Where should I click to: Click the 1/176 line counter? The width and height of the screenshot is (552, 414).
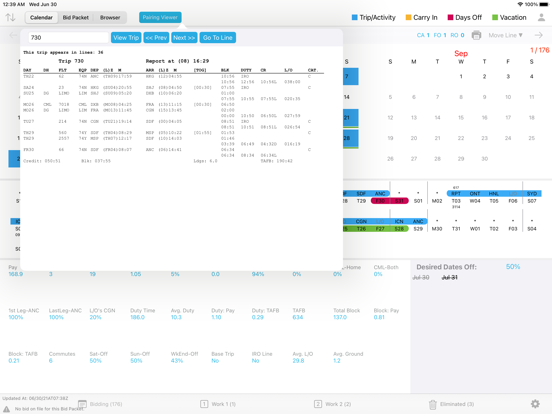[x=539, y=50]
